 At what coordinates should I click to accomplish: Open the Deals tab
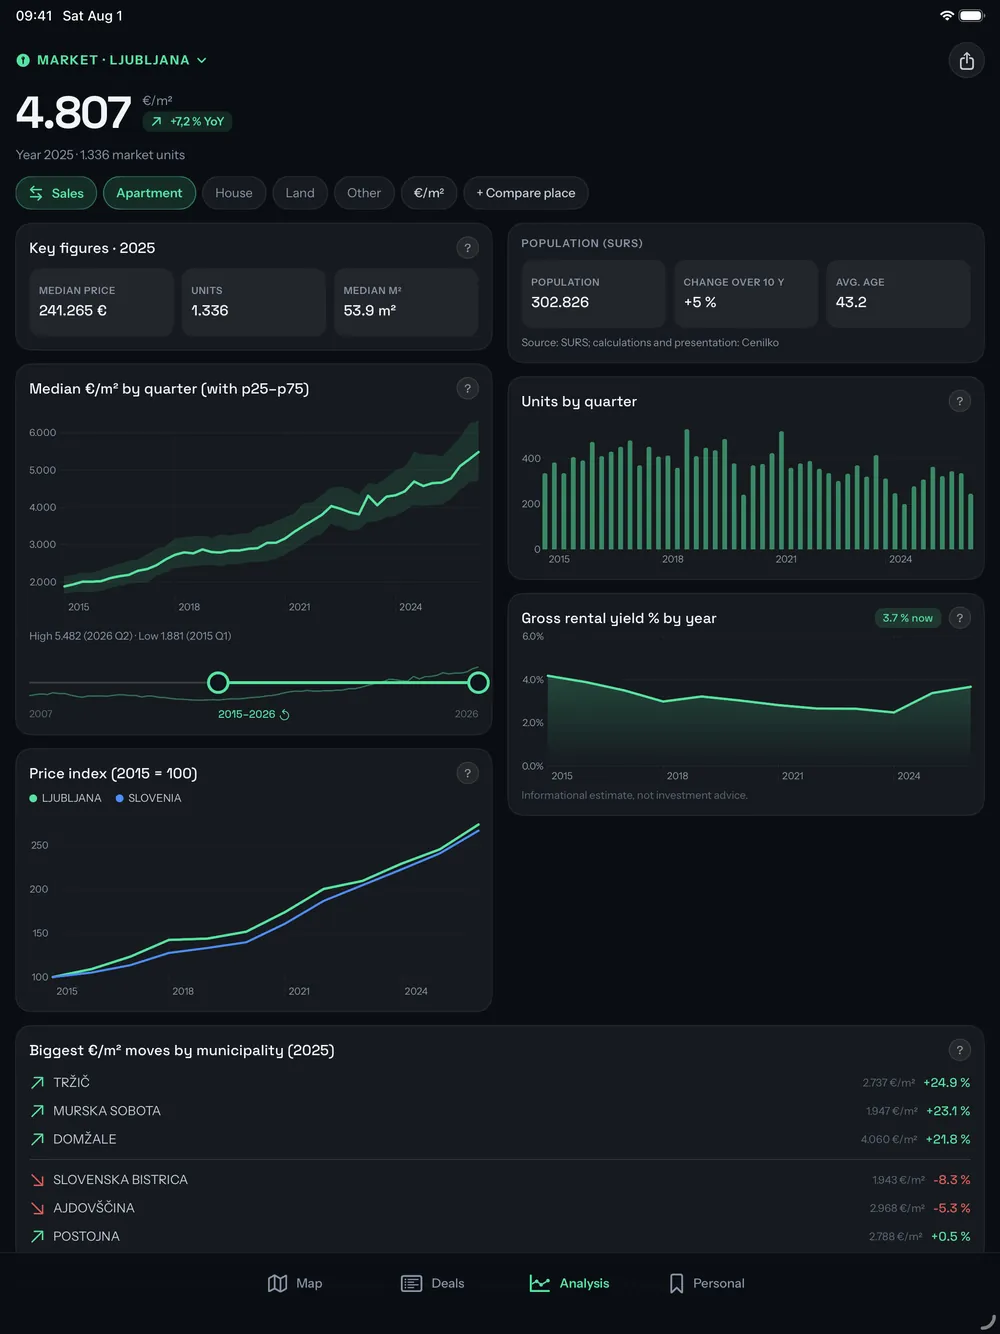pyautogui.click(x=432, y=1283)
